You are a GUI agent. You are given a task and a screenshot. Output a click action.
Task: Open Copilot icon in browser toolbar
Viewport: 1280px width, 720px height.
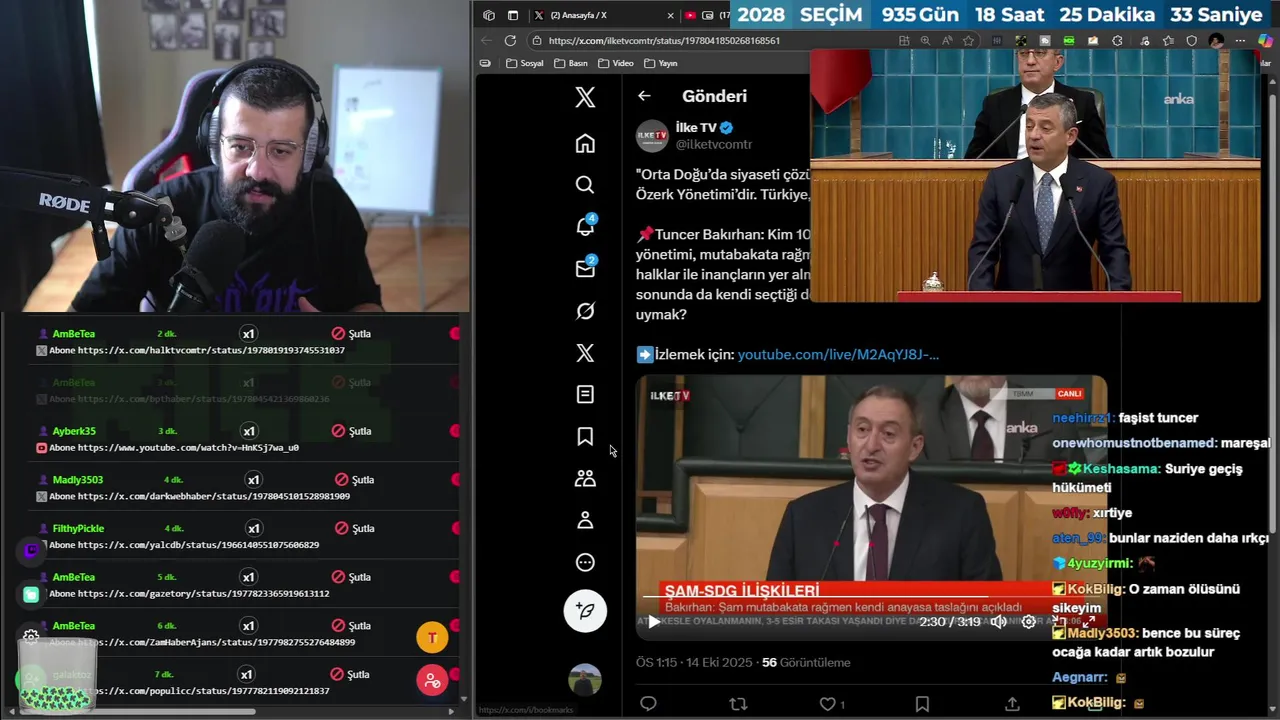tap(1266, 41)
